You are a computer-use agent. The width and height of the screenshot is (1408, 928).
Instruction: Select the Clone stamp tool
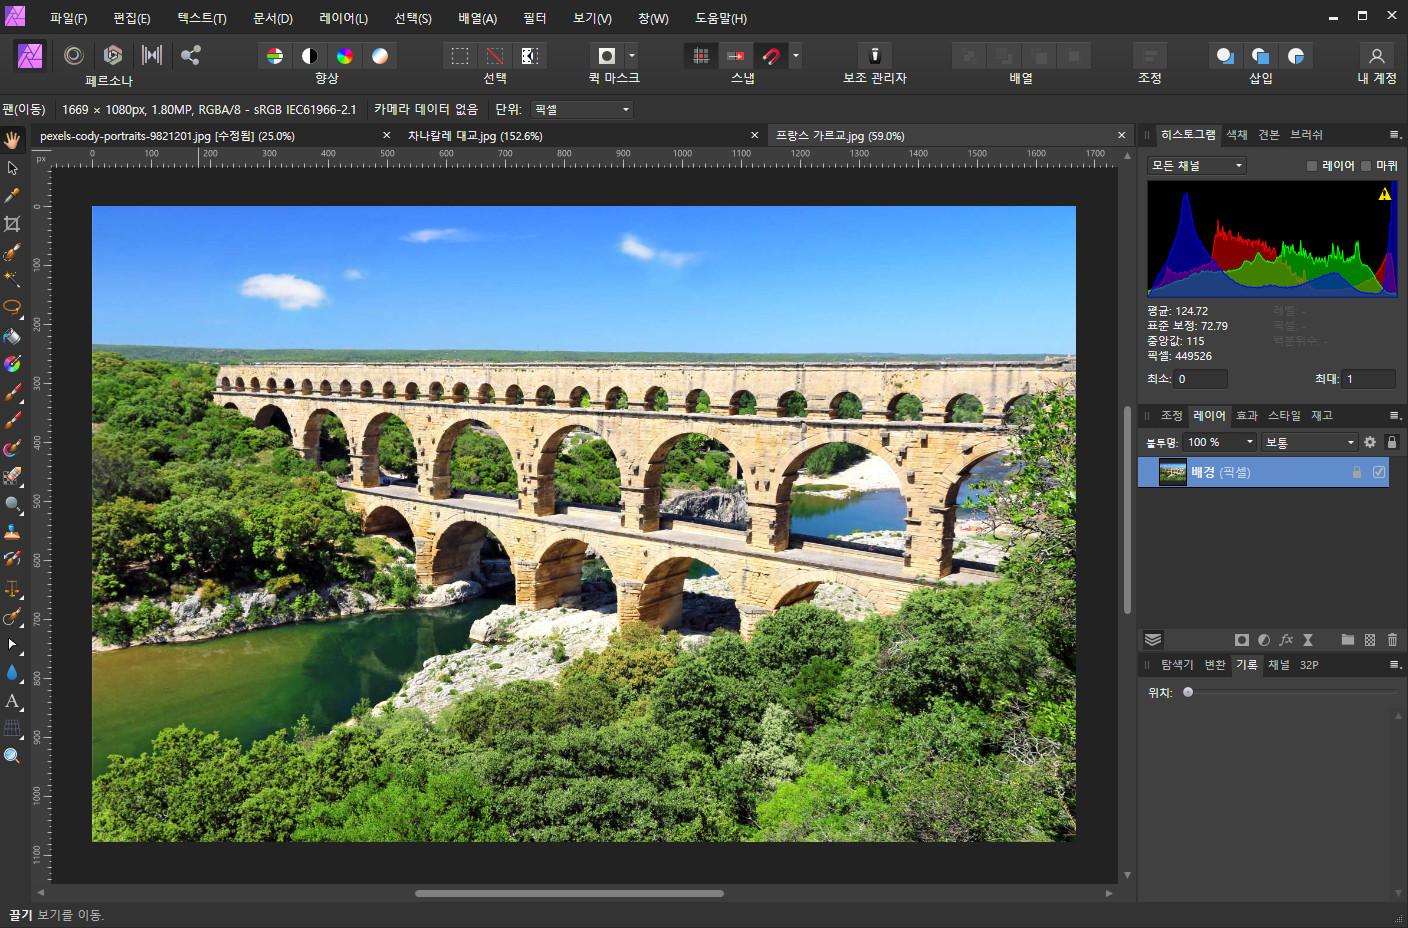[x=12, y=532]
